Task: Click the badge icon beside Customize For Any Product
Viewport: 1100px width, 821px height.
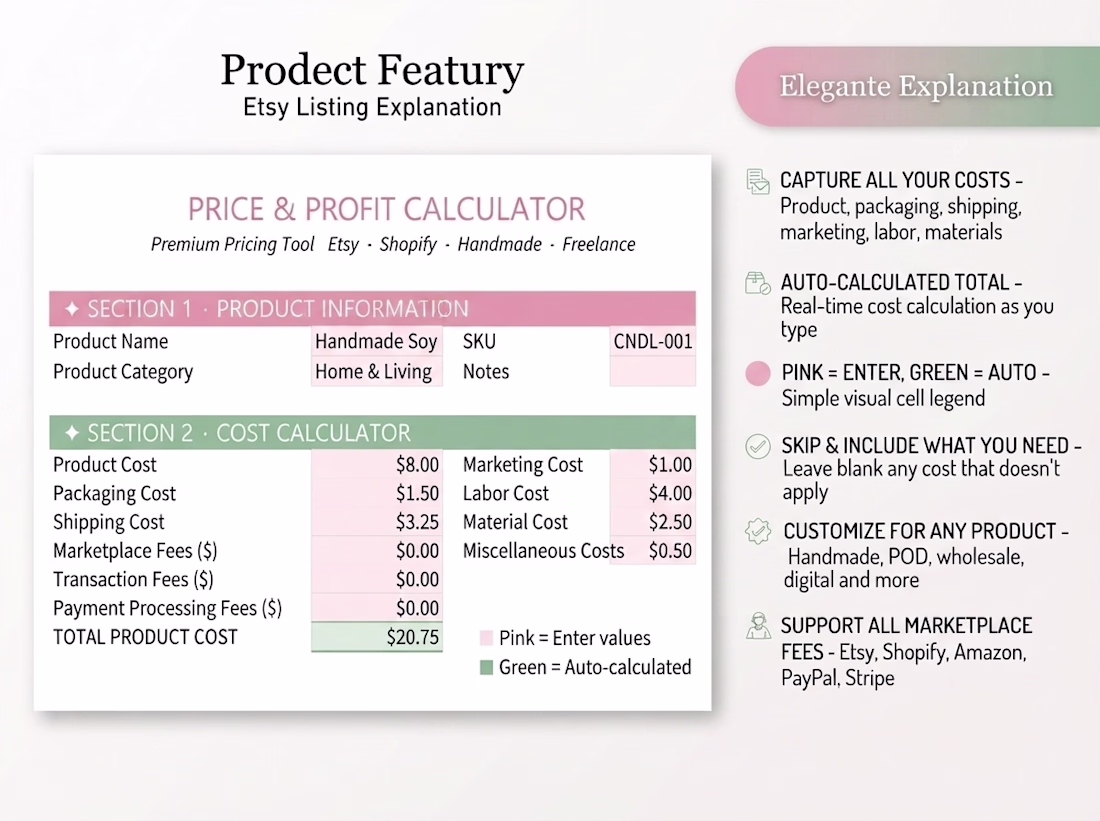Action: tap(758, 531)
